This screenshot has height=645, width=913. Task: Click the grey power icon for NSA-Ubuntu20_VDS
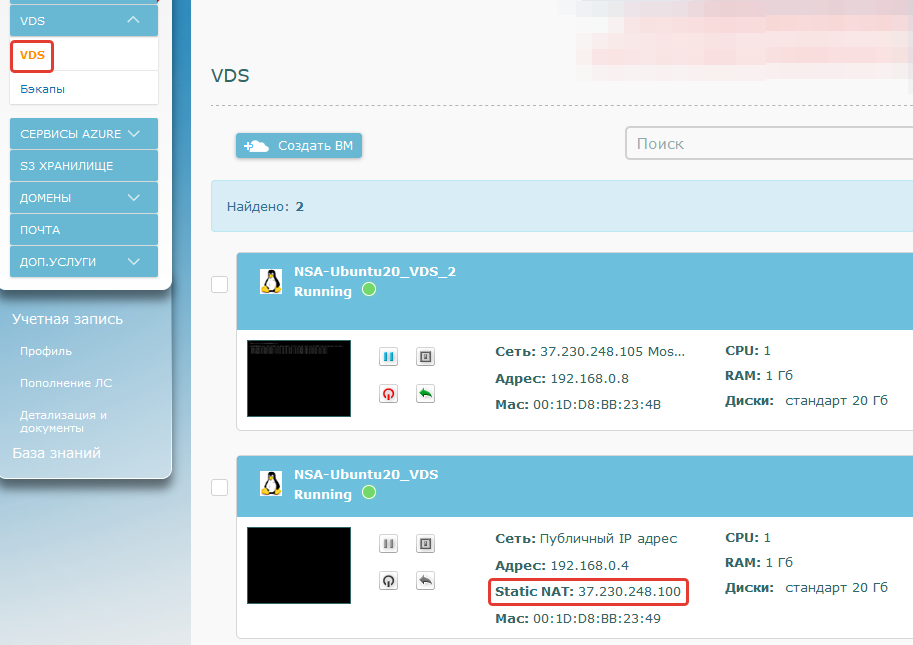pyautogui.click(x=389, y=580)
